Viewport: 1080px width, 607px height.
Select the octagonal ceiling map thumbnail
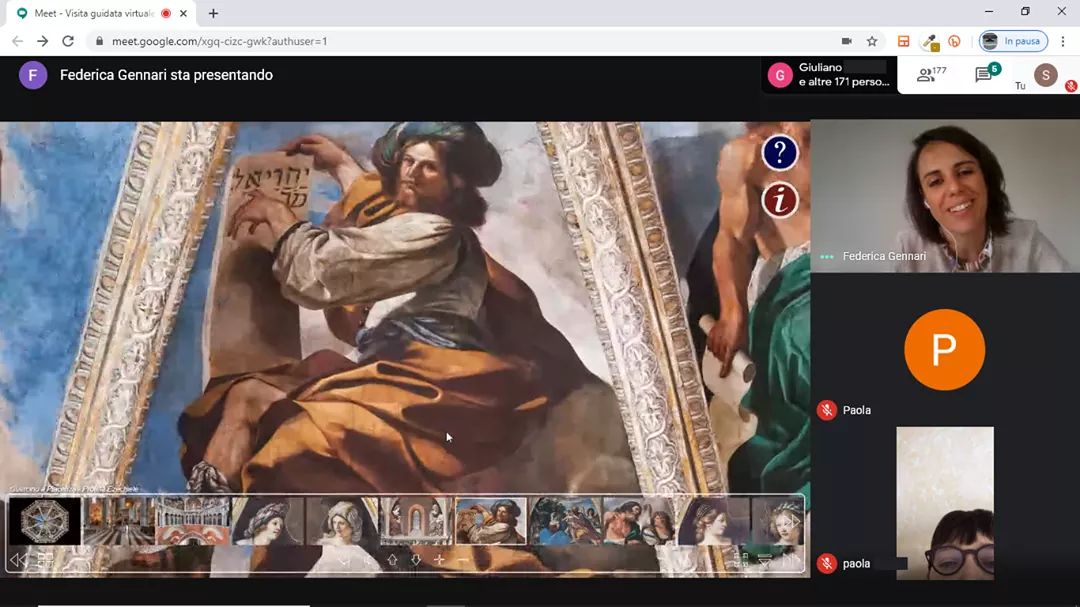pyautogui.click(x=45, y=521)
